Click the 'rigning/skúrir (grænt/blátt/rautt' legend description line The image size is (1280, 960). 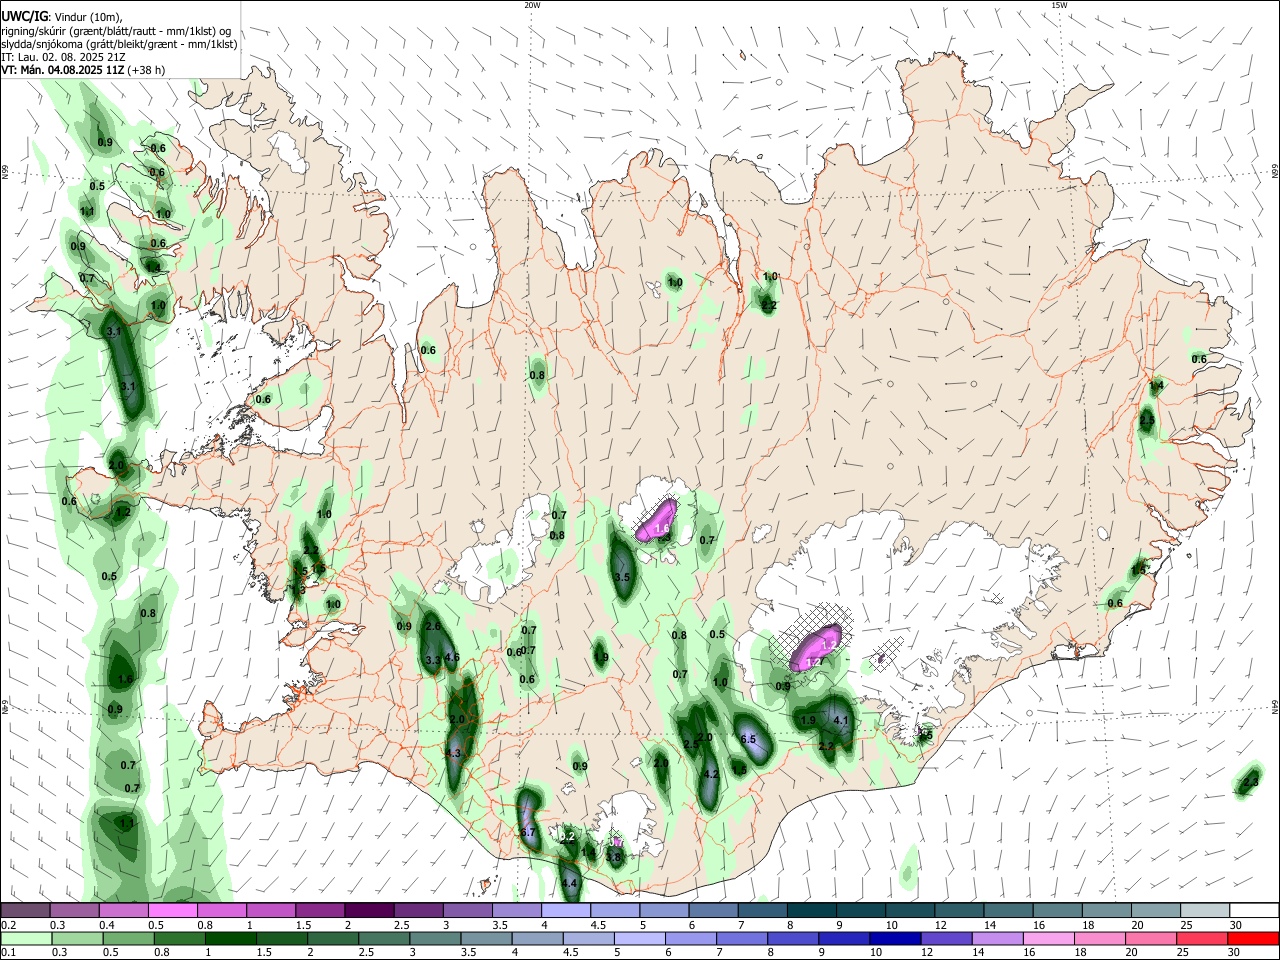click(x=116, y=31)
